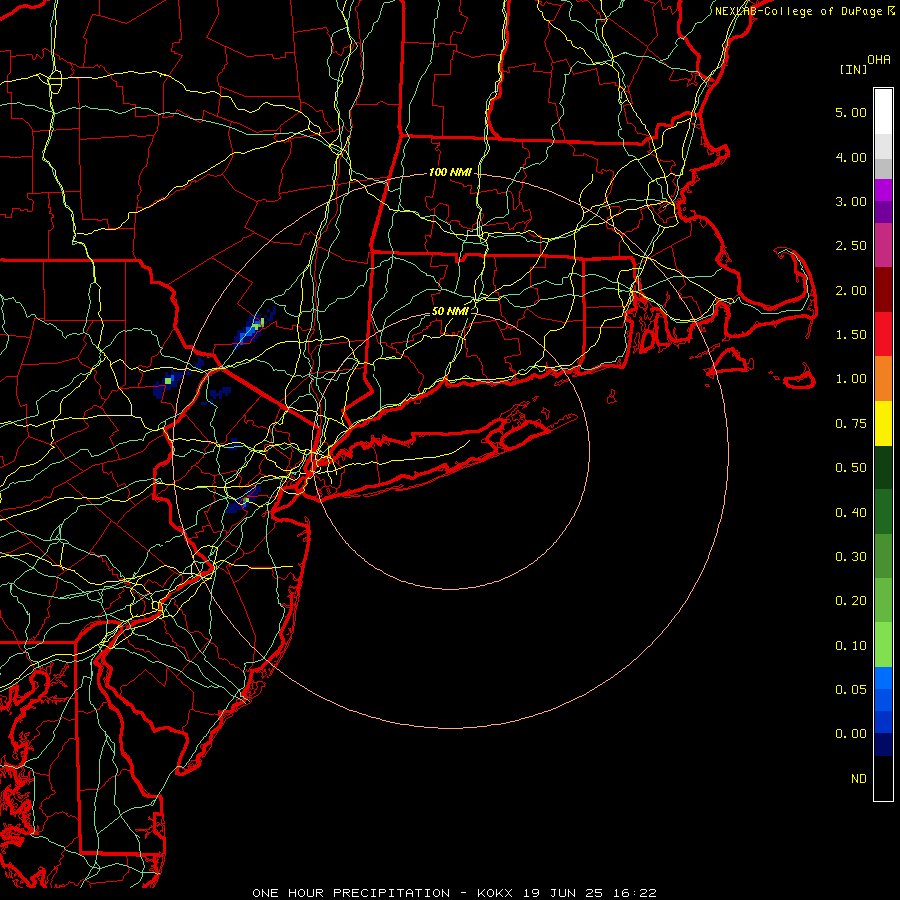Image resolution: width=900 pixels, height=900 pixels.
Task: Click the "OHA" product code label
Action: click(x=879, y=60)
